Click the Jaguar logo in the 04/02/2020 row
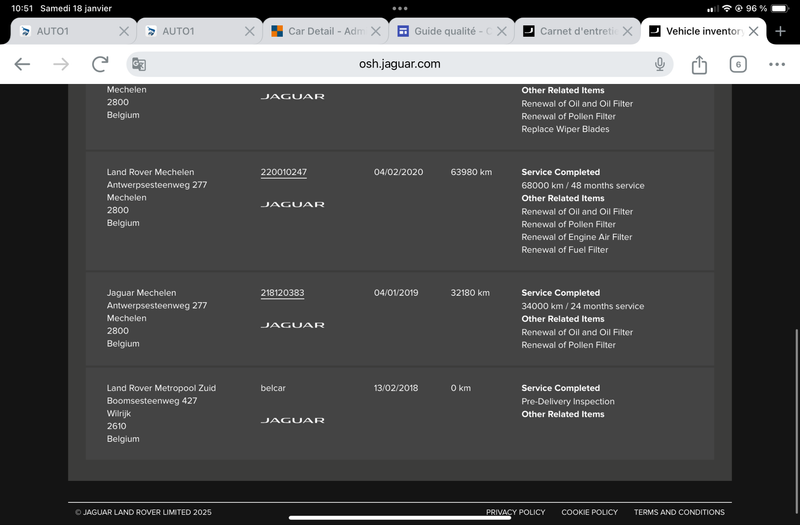Viewport: 800px width, 525px height. (x=292, y=204)
